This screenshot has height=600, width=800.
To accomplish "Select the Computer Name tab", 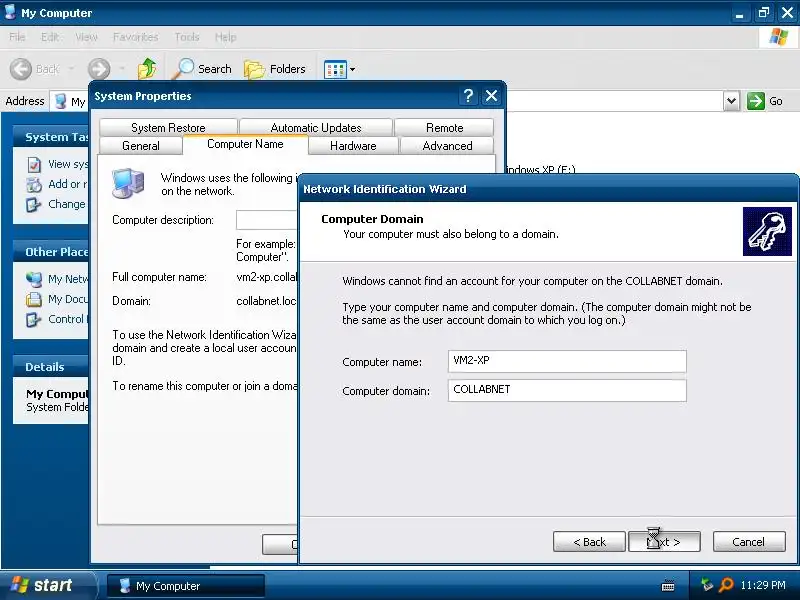I will coord(245,144).
